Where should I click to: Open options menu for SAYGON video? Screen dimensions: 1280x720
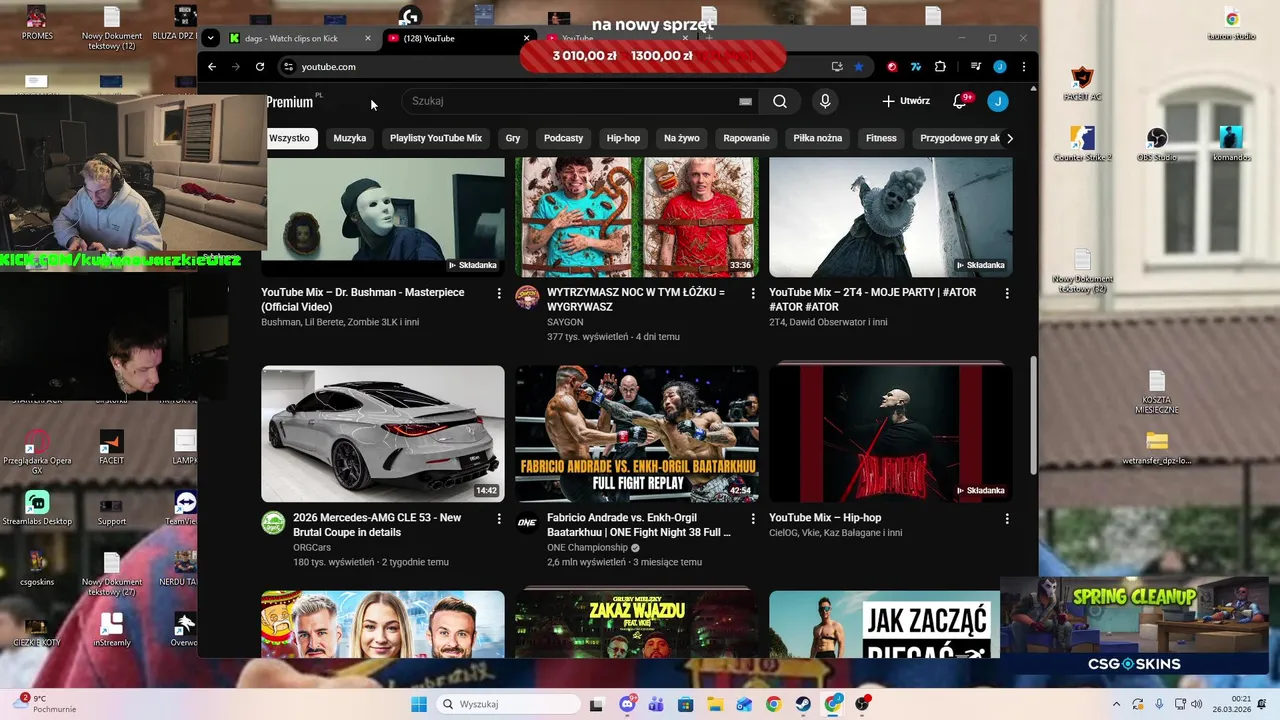[x=753, y=293]
